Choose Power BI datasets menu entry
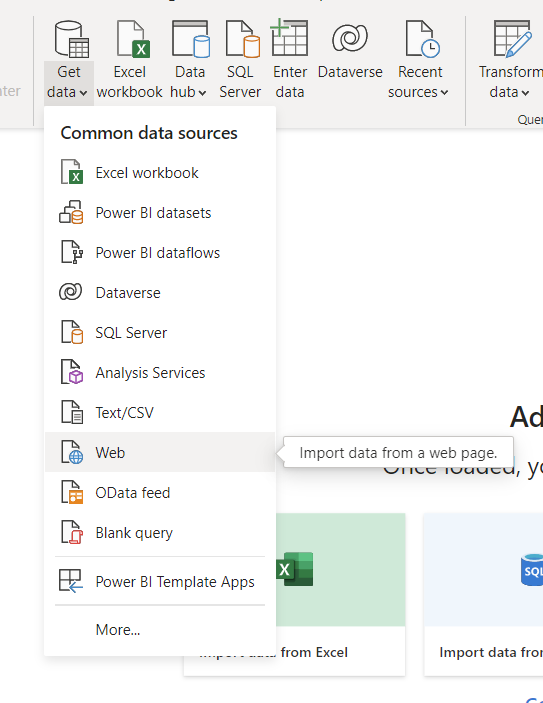The width and height of the screenshot is (543, 703). point(160,213)
